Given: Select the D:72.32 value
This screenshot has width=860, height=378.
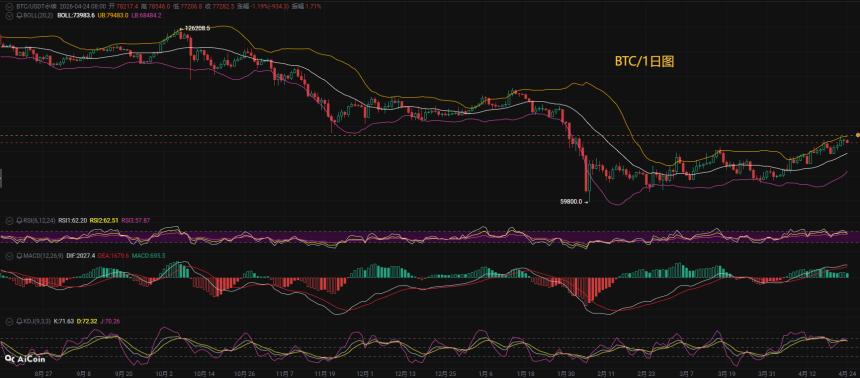Looking at the screenshot, I should point(87,320).
